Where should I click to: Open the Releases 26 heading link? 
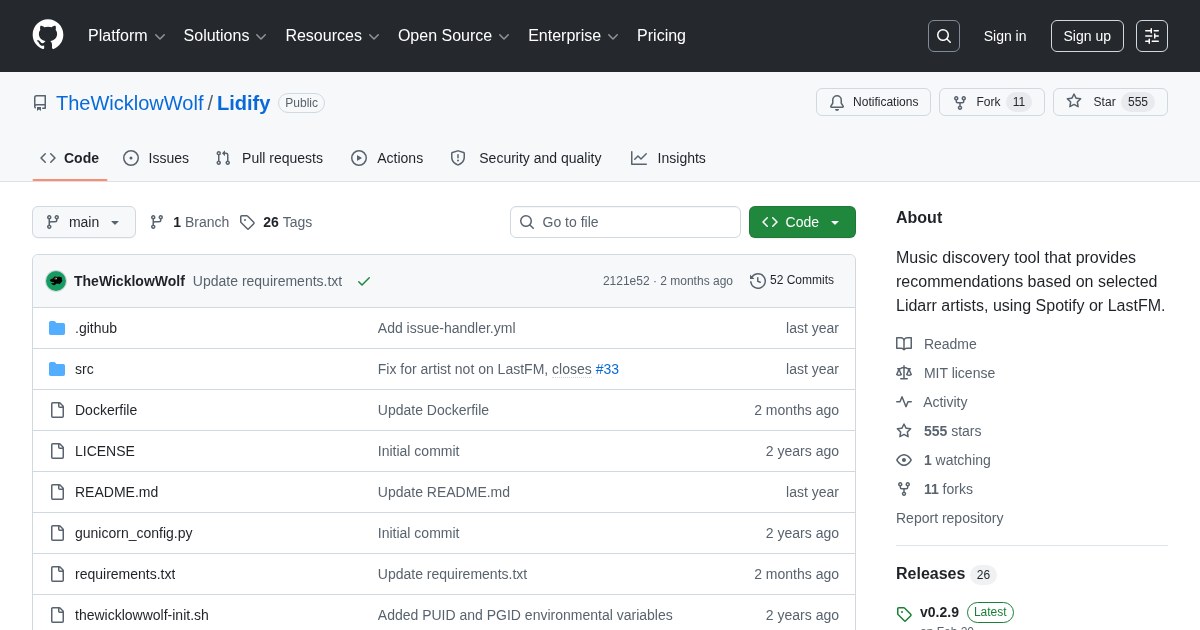pos(946,574)
